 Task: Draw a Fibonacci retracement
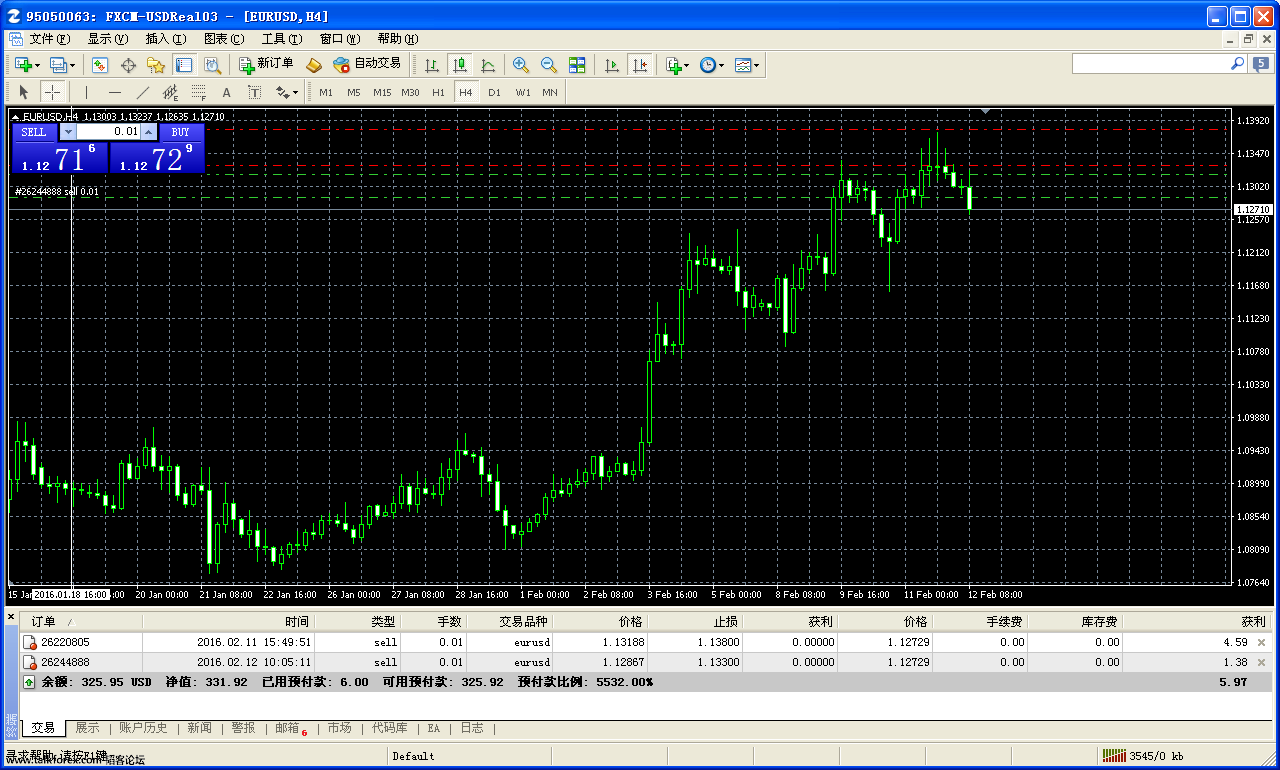point(198,92)
